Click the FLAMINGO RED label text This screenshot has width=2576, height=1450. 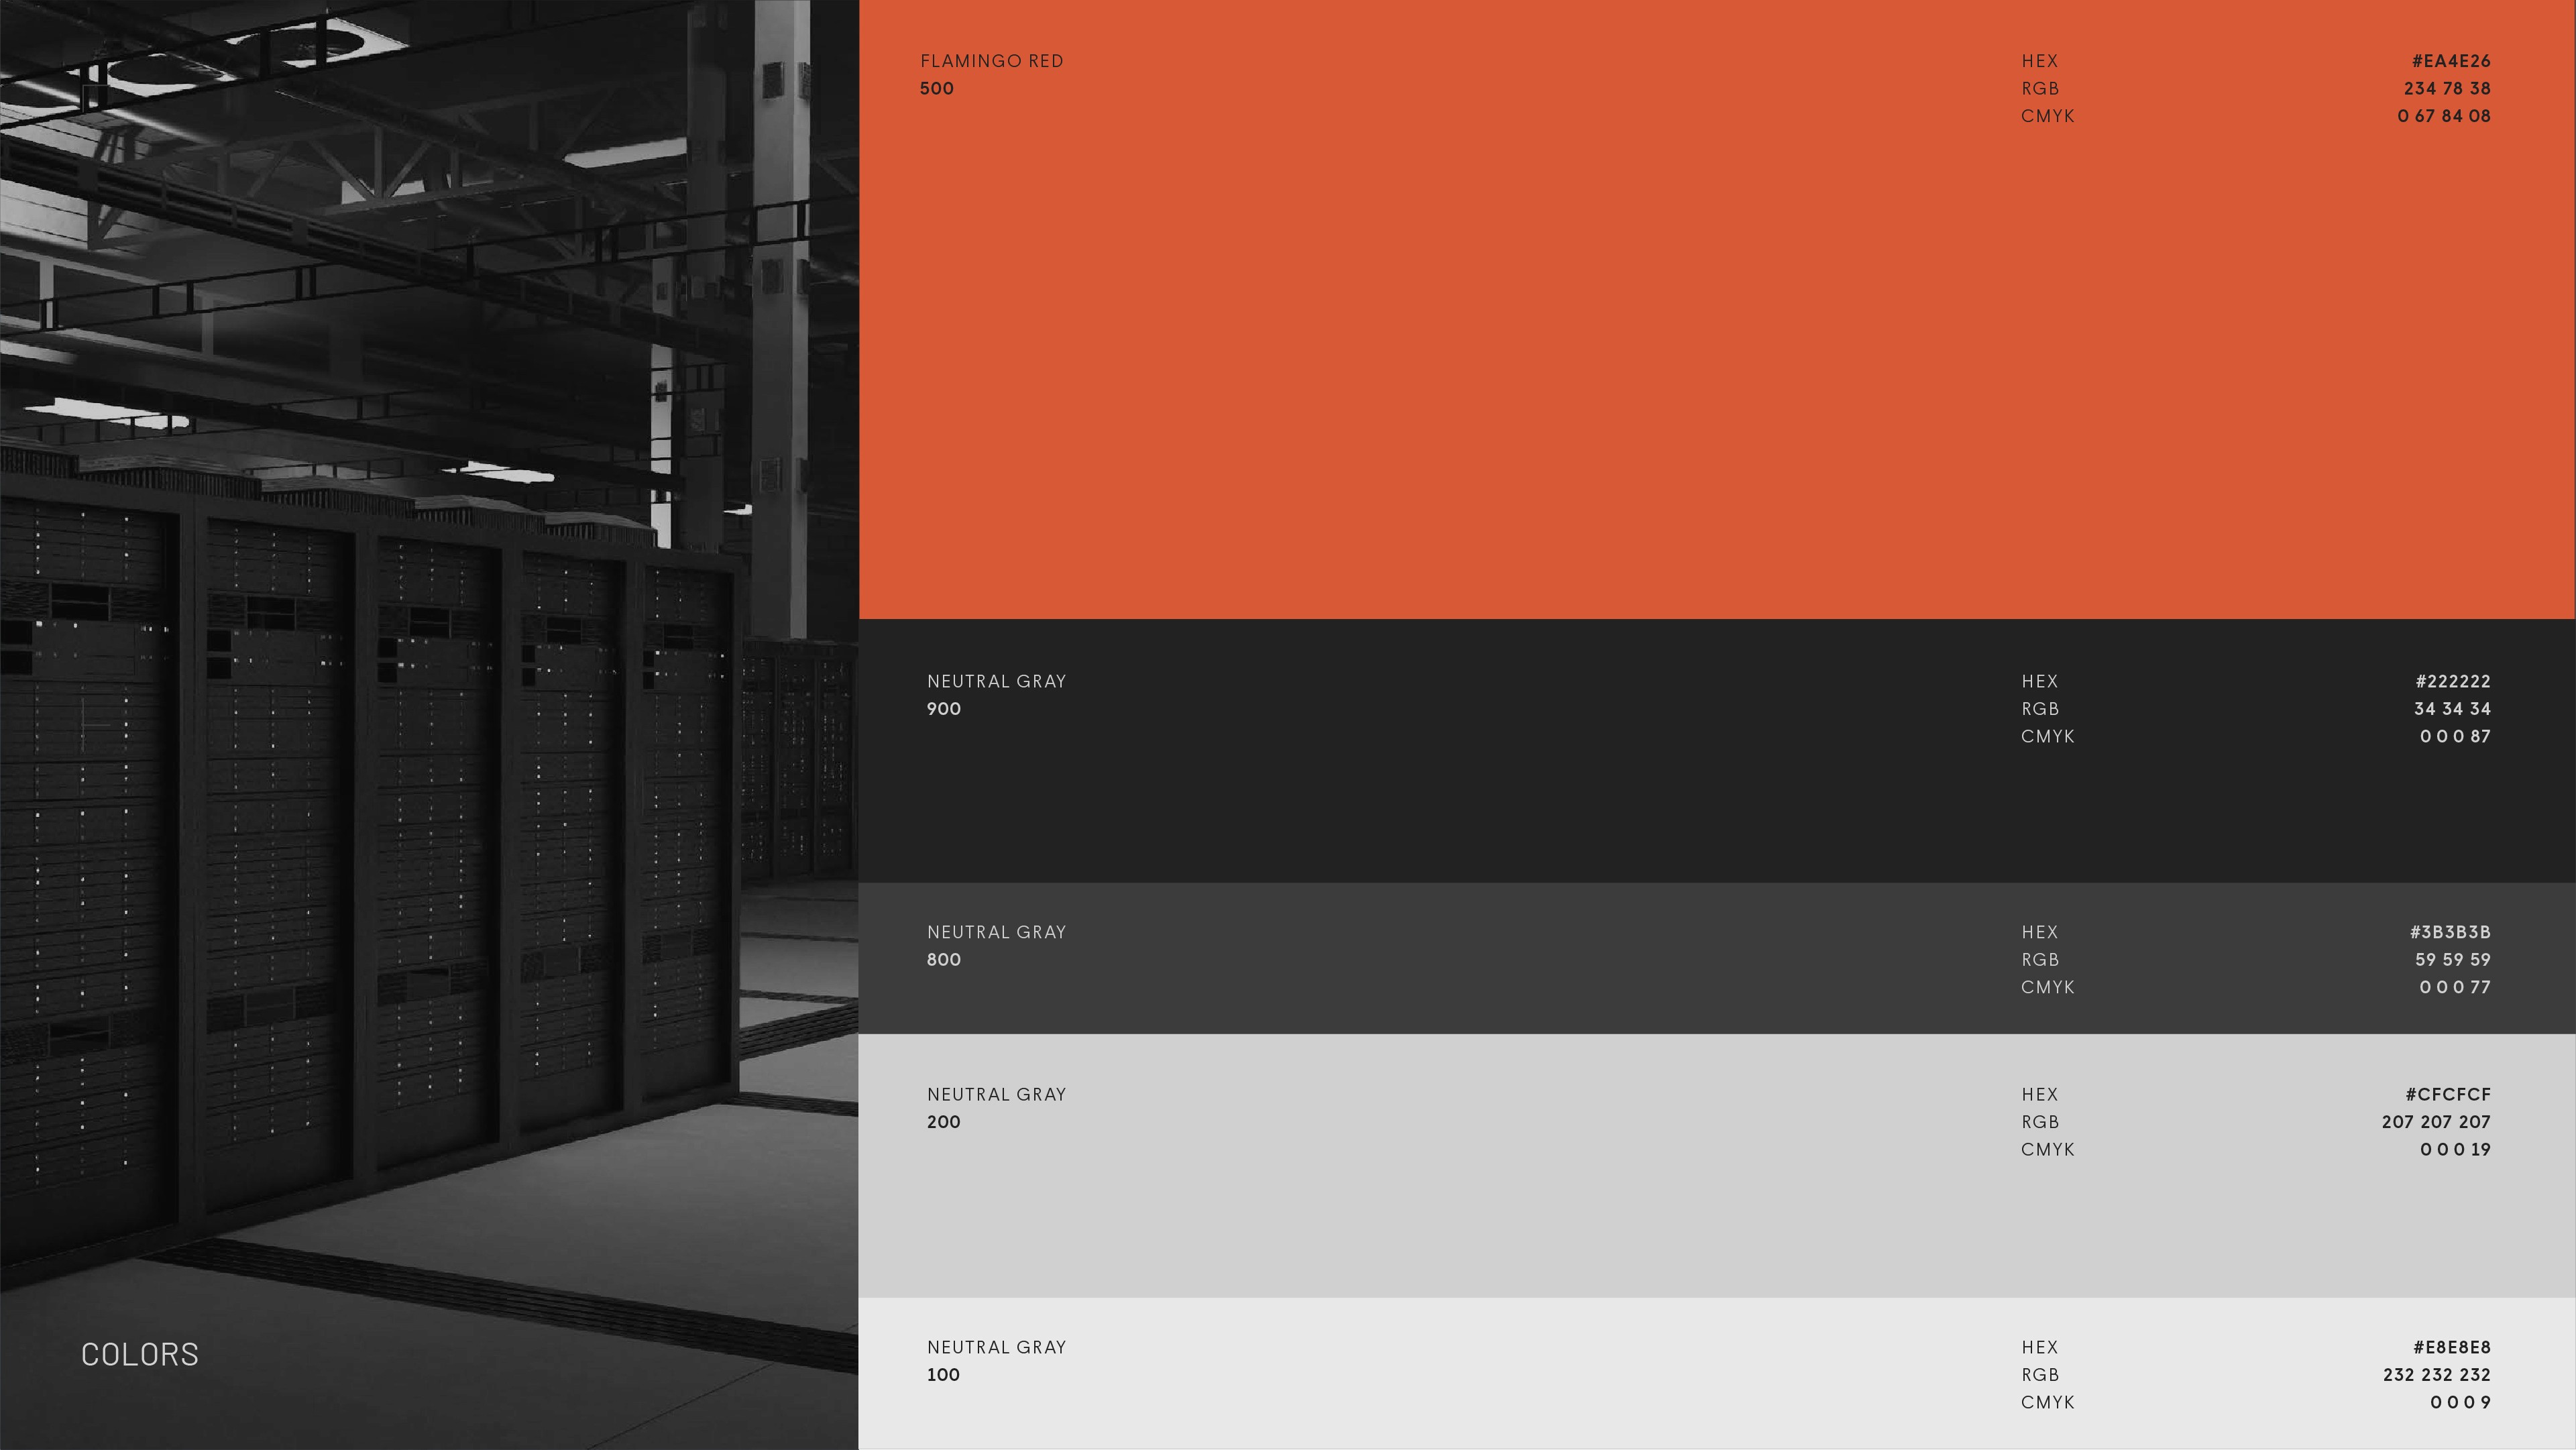991,61
